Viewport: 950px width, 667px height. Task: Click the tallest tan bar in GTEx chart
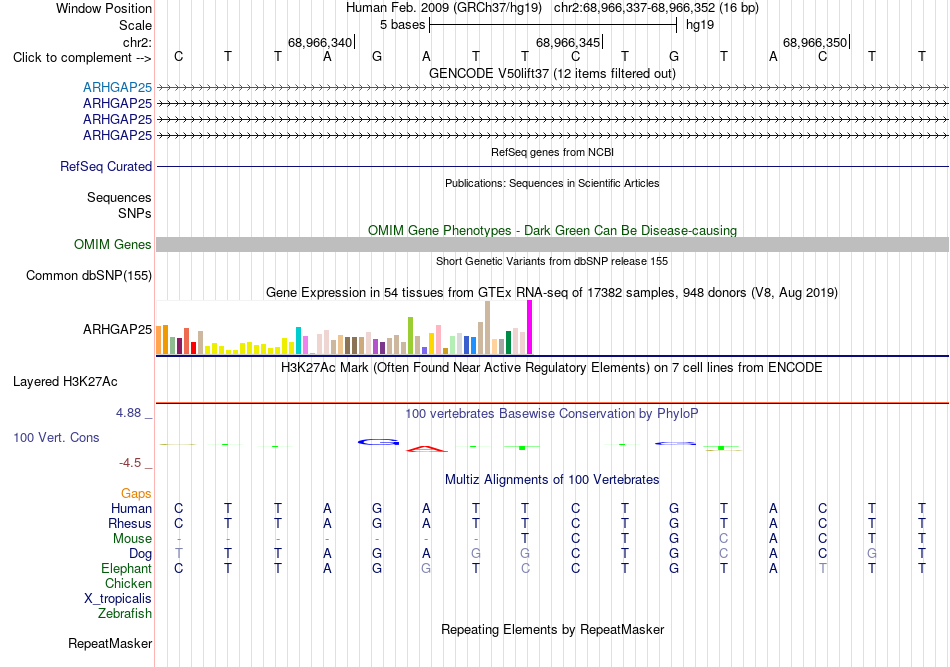488,328
